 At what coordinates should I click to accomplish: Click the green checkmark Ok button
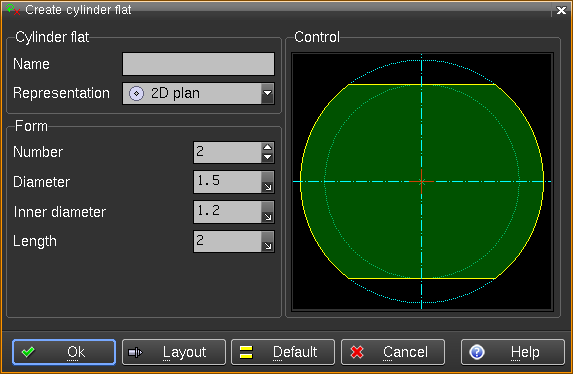[x=64, y=352]
